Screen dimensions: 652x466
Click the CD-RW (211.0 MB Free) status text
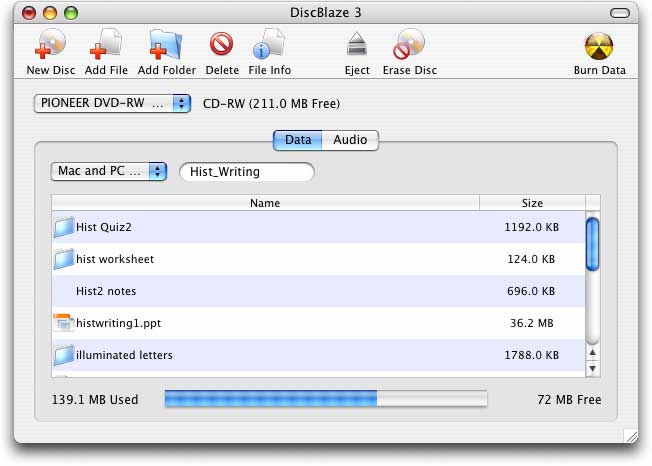[x=271, y=104]
